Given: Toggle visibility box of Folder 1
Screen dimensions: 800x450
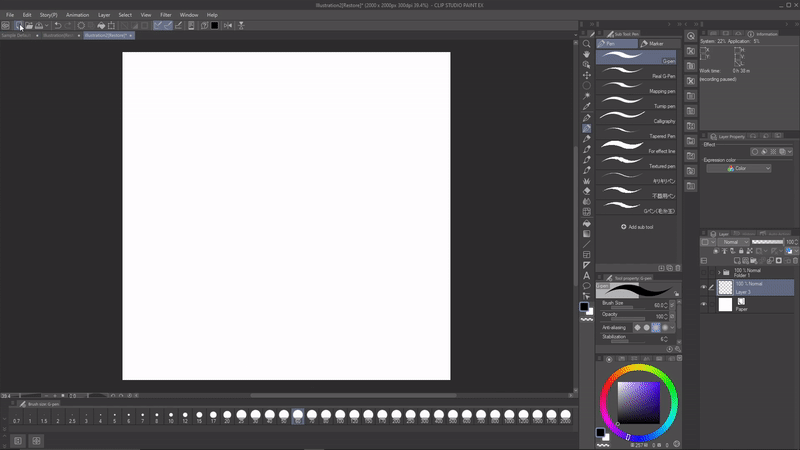Looking at the screenshot, I should [x=704, y=272].
